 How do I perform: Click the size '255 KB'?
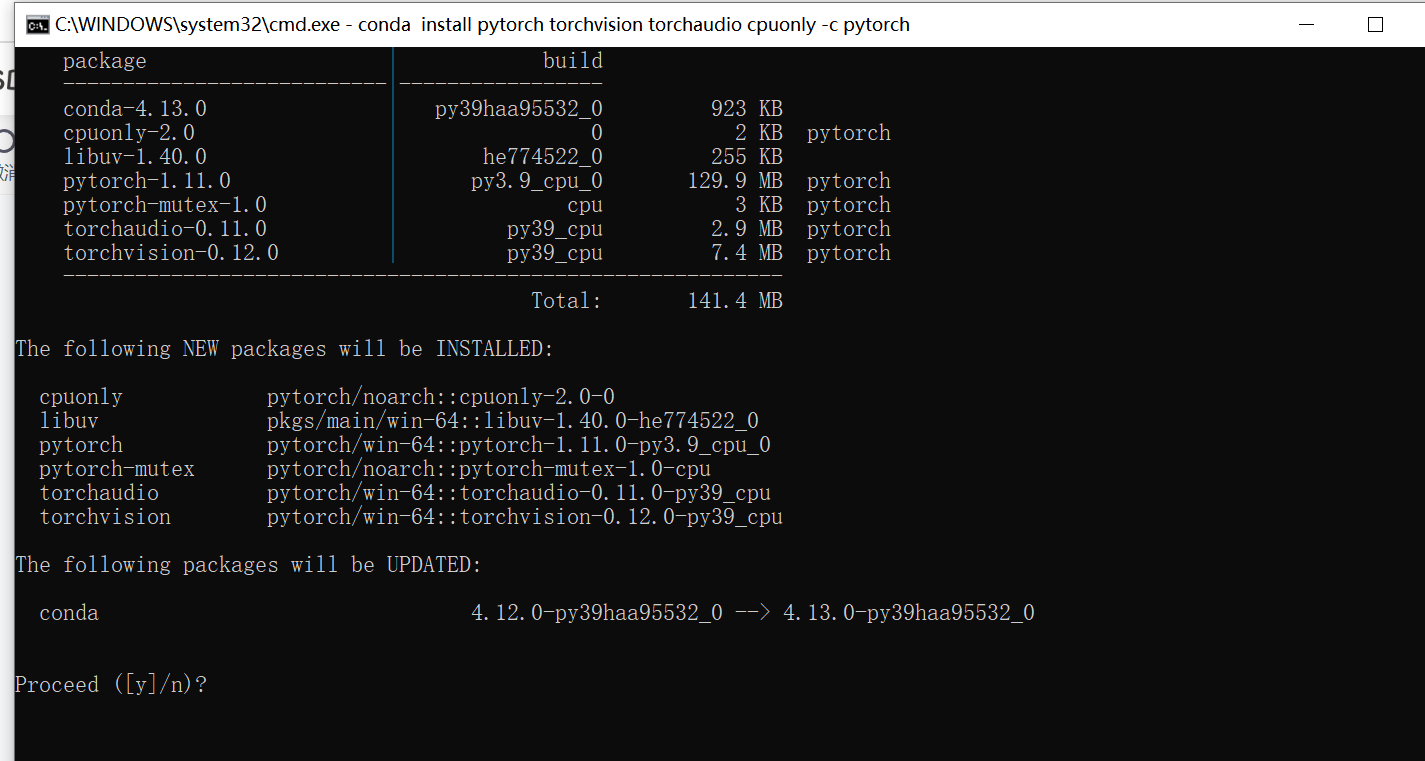(747, 157)
